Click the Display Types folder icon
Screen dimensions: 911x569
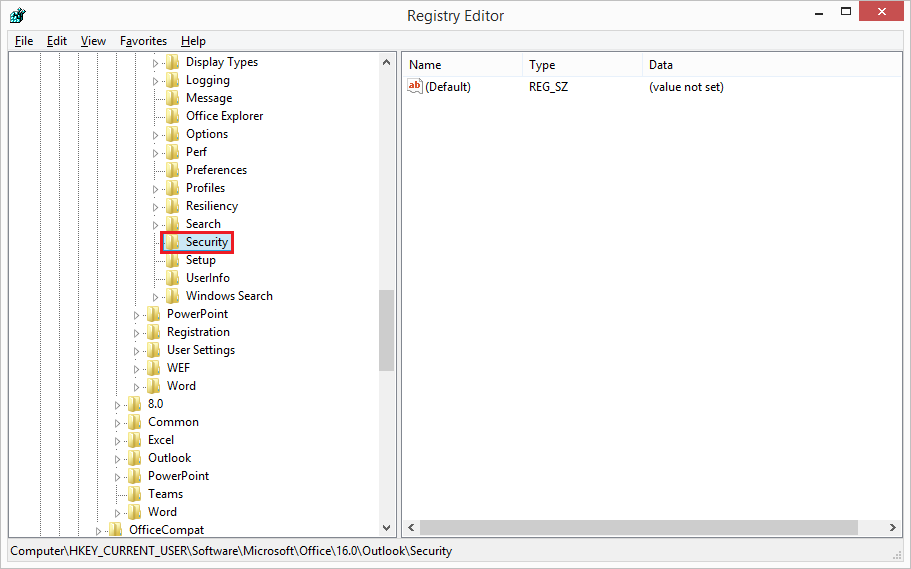173,62
